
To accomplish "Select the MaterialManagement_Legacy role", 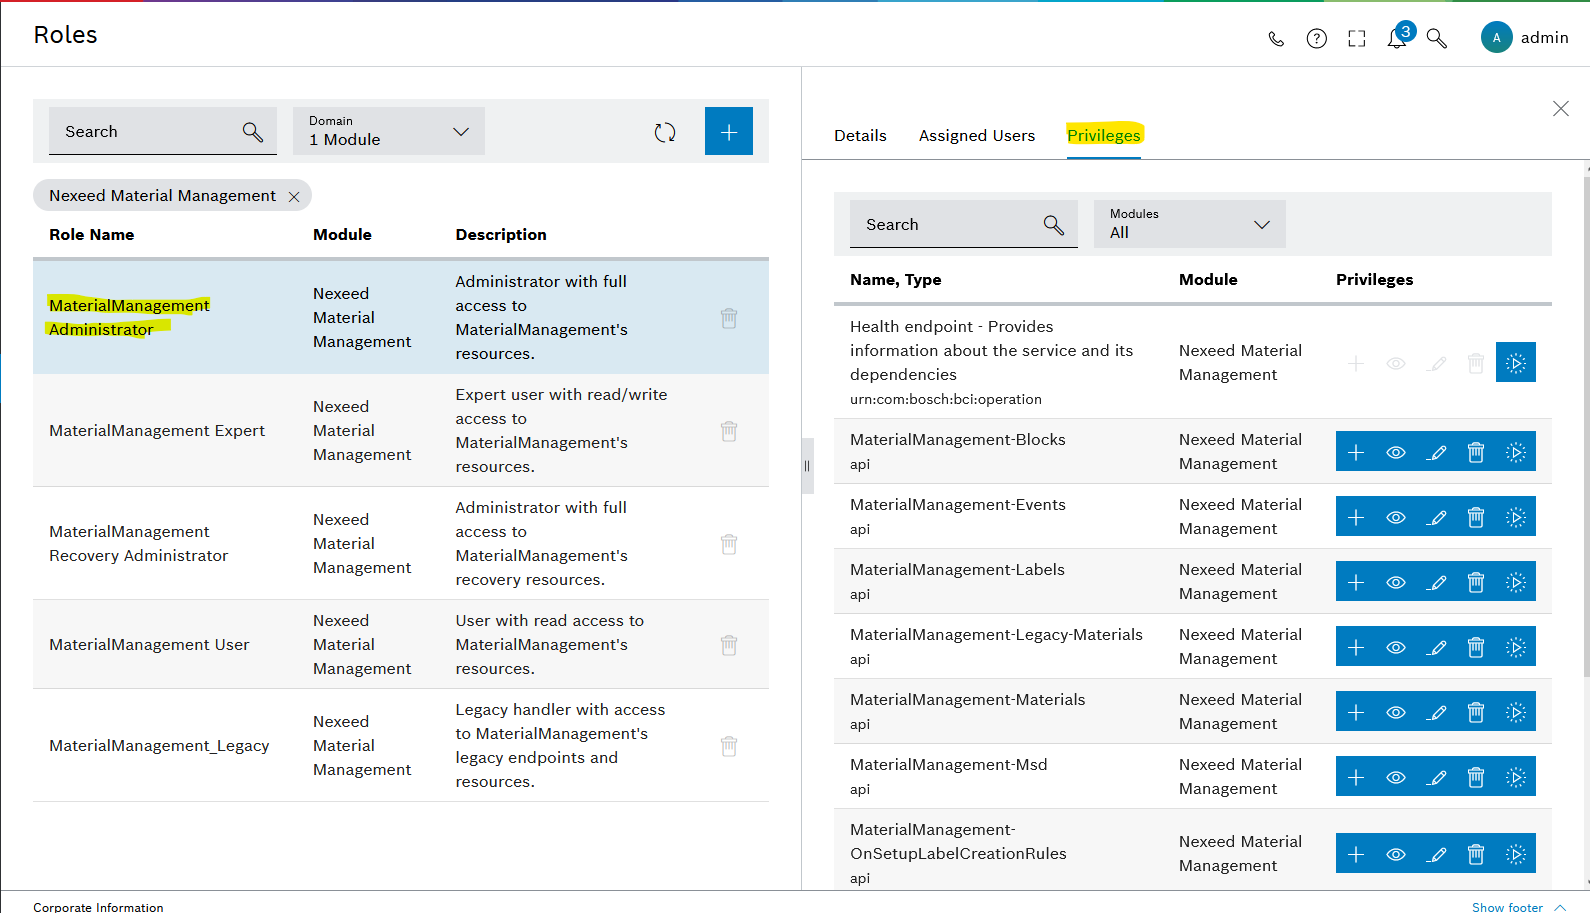I will pyautogui.click(x=401, y=746).
